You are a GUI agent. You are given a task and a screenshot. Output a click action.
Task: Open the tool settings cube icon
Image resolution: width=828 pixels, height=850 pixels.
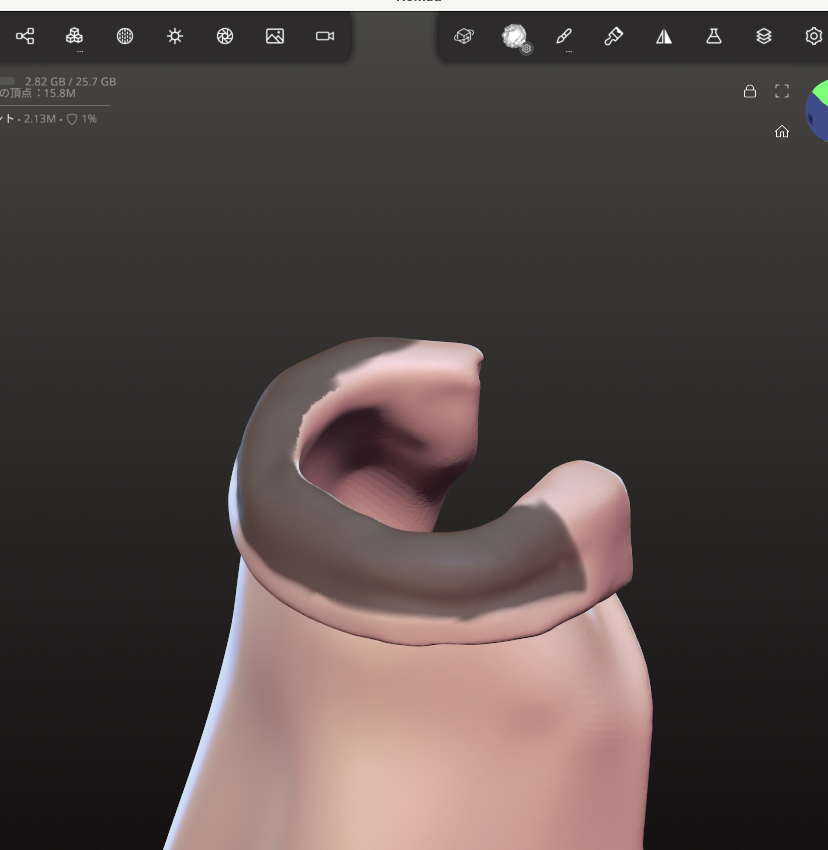pyautogui.click(x=464, y=36)
